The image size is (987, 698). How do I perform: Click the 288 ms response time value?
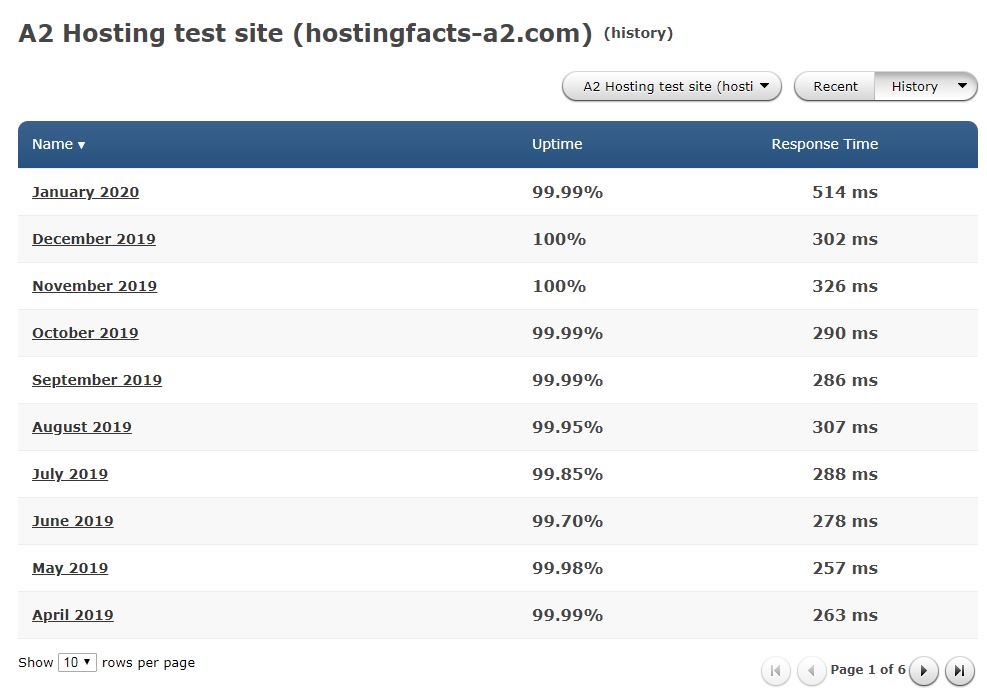tap(845, 474)
